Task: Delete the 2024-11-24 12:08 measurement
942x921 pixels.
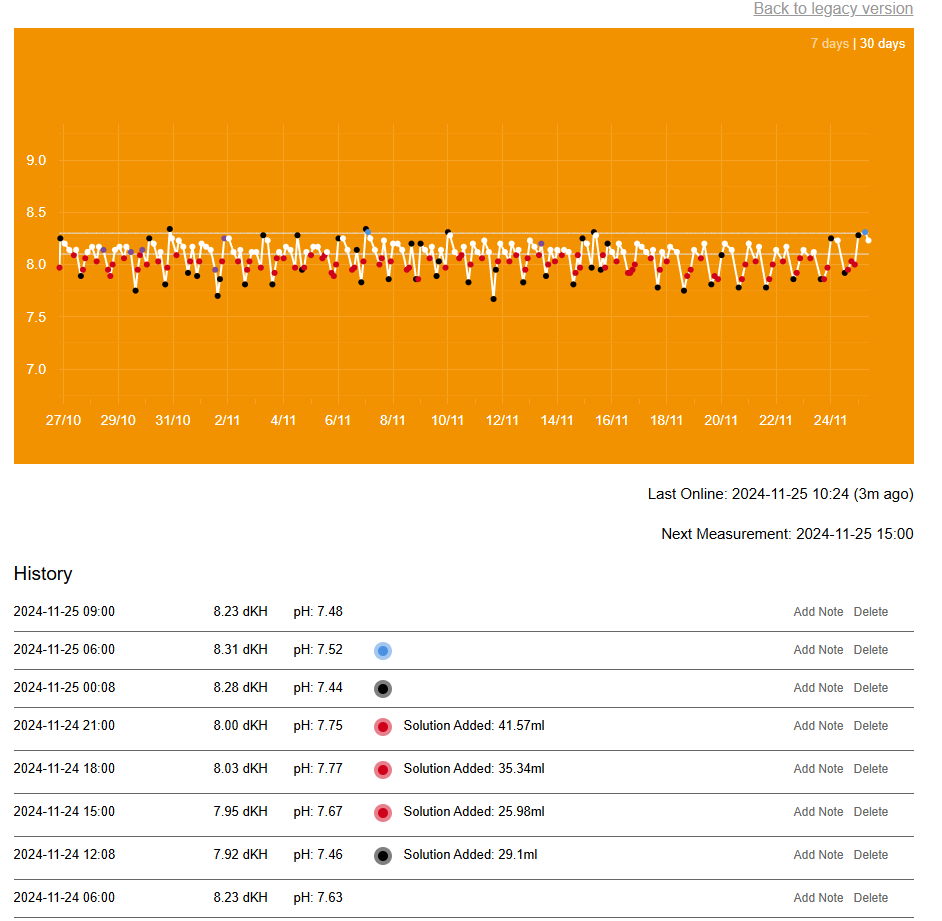Action: coord(871,854)
